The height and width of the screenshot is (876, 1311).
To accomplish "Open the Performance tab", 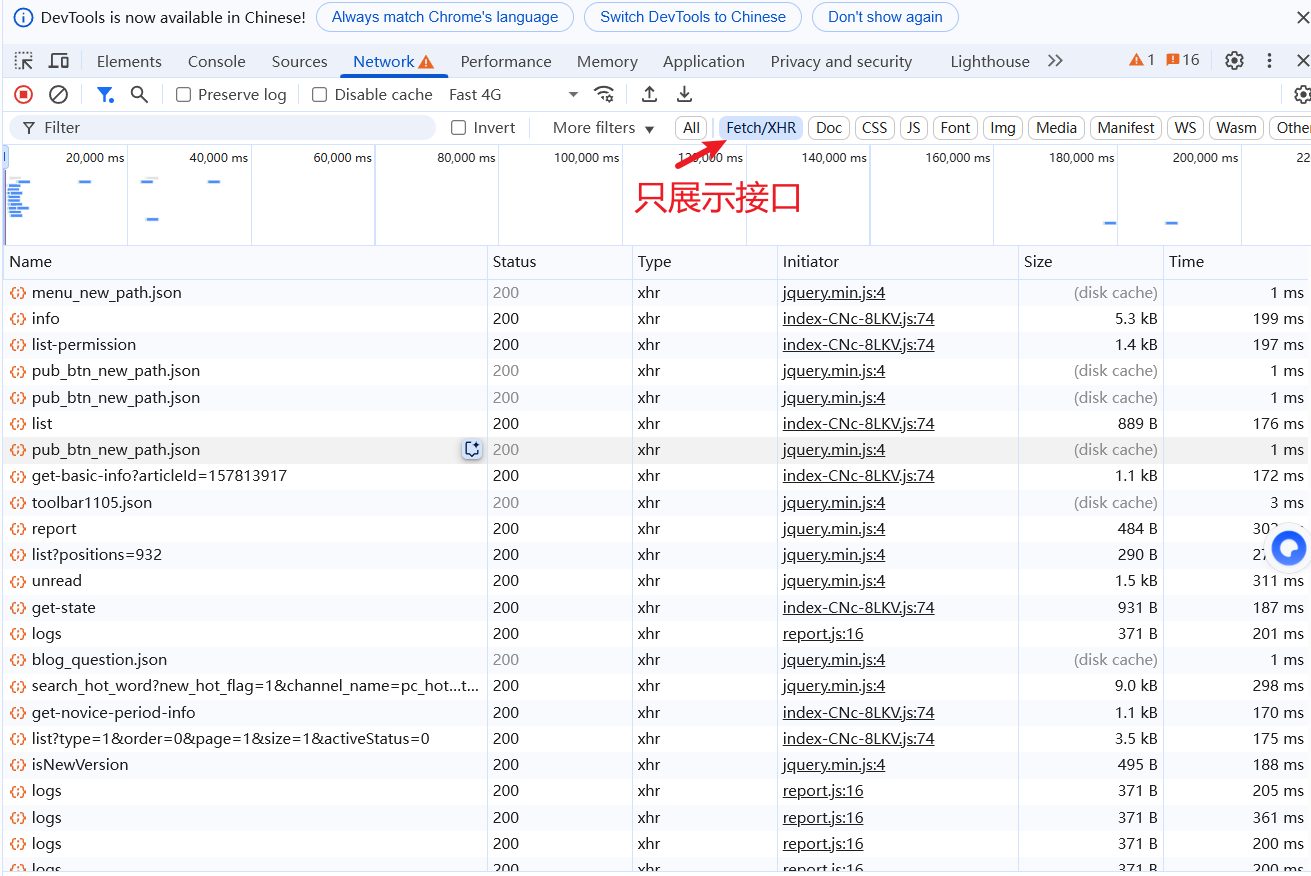I will pos(506,61).
